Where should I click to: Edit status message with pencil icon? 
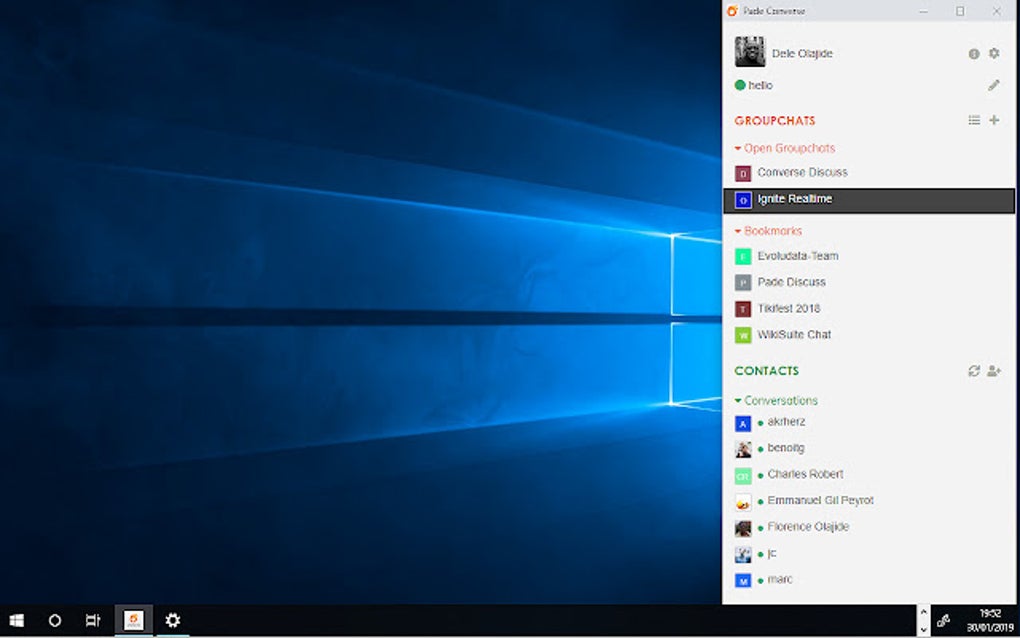(993, 85)
